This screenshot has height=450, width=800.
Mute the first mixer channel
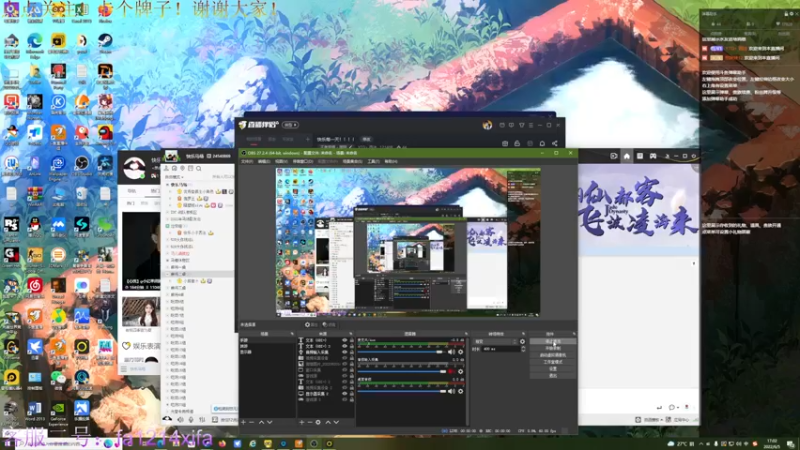451,352
